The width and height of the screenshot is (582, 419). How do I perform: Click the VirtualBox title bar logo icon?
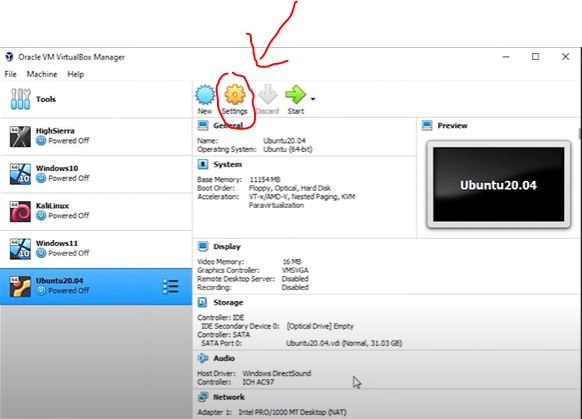coord(9,57)
